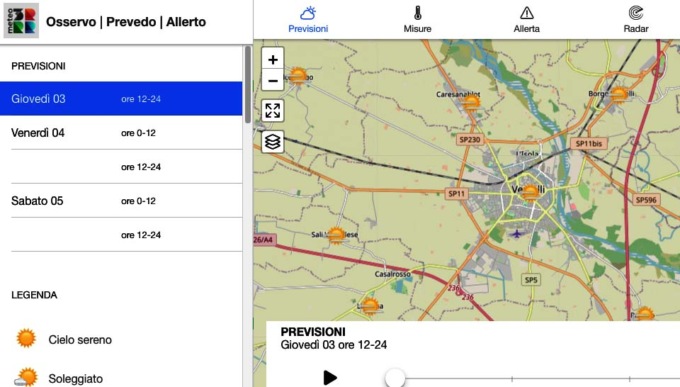Select Giovedì 03 ore 12-24 forecast
680x387 pixels.
click(121, 98)
